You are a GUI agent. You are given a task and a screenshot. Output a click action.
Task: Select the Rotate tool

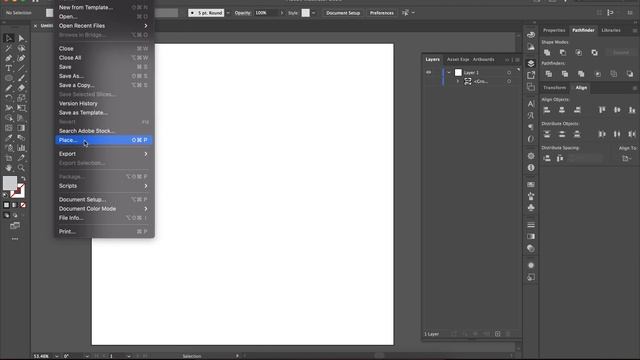pos(9,98)
